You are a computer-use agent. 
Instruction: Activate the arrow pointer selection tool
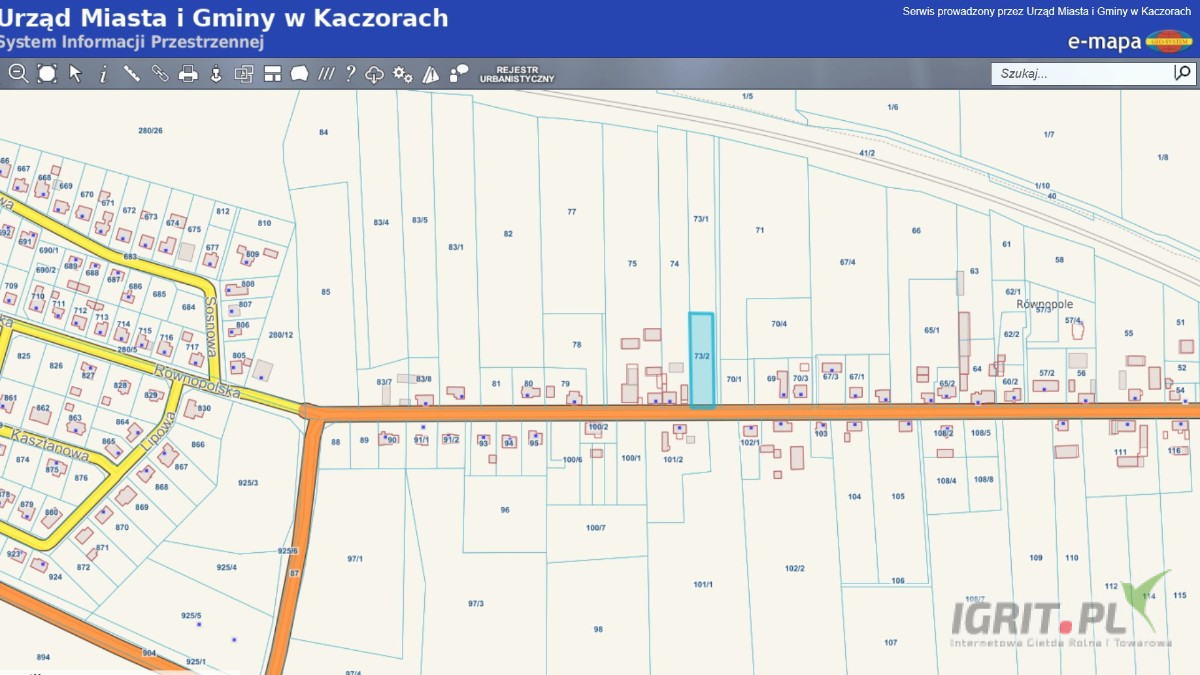pyautogui.click(x=75, y=73)
